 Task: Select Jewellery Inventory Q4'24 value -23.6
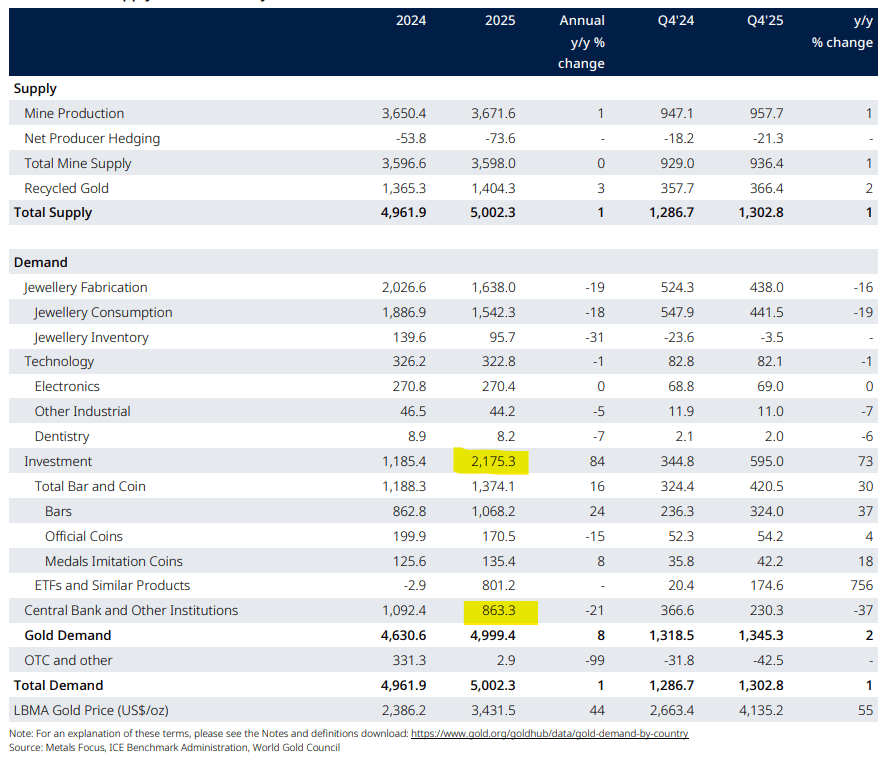tap(677, 337)
